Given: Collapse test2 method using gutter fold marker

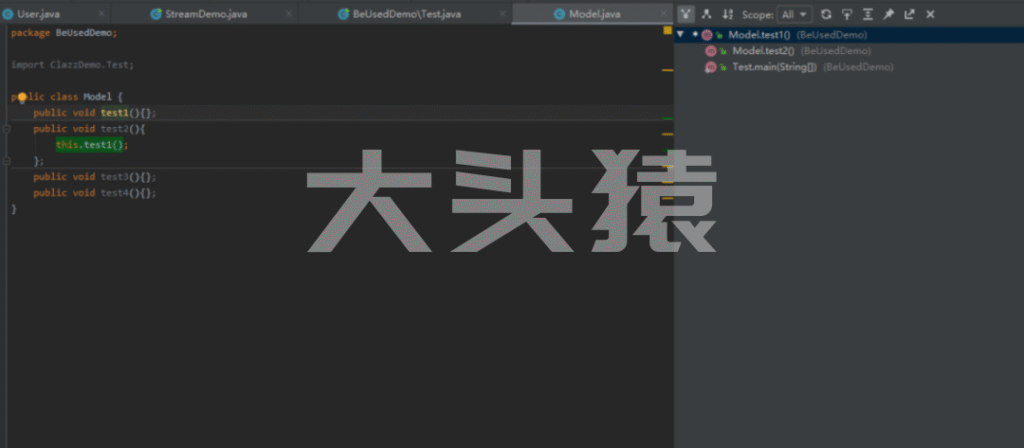Looking at the screenshot, I should pyautogui.click(x=7, y=129).
